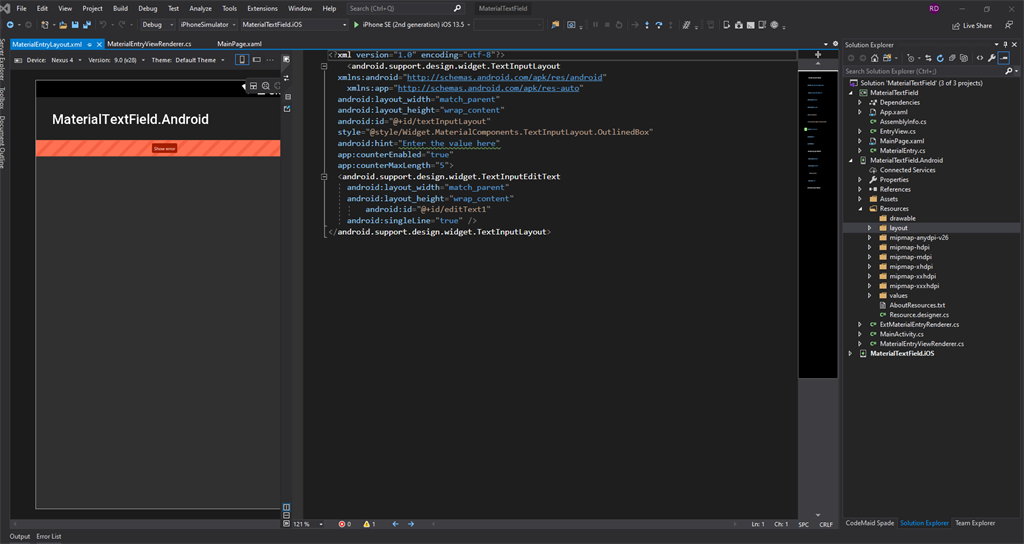
Task: Click the Open File toolbar icon
Action: point(63,24)
